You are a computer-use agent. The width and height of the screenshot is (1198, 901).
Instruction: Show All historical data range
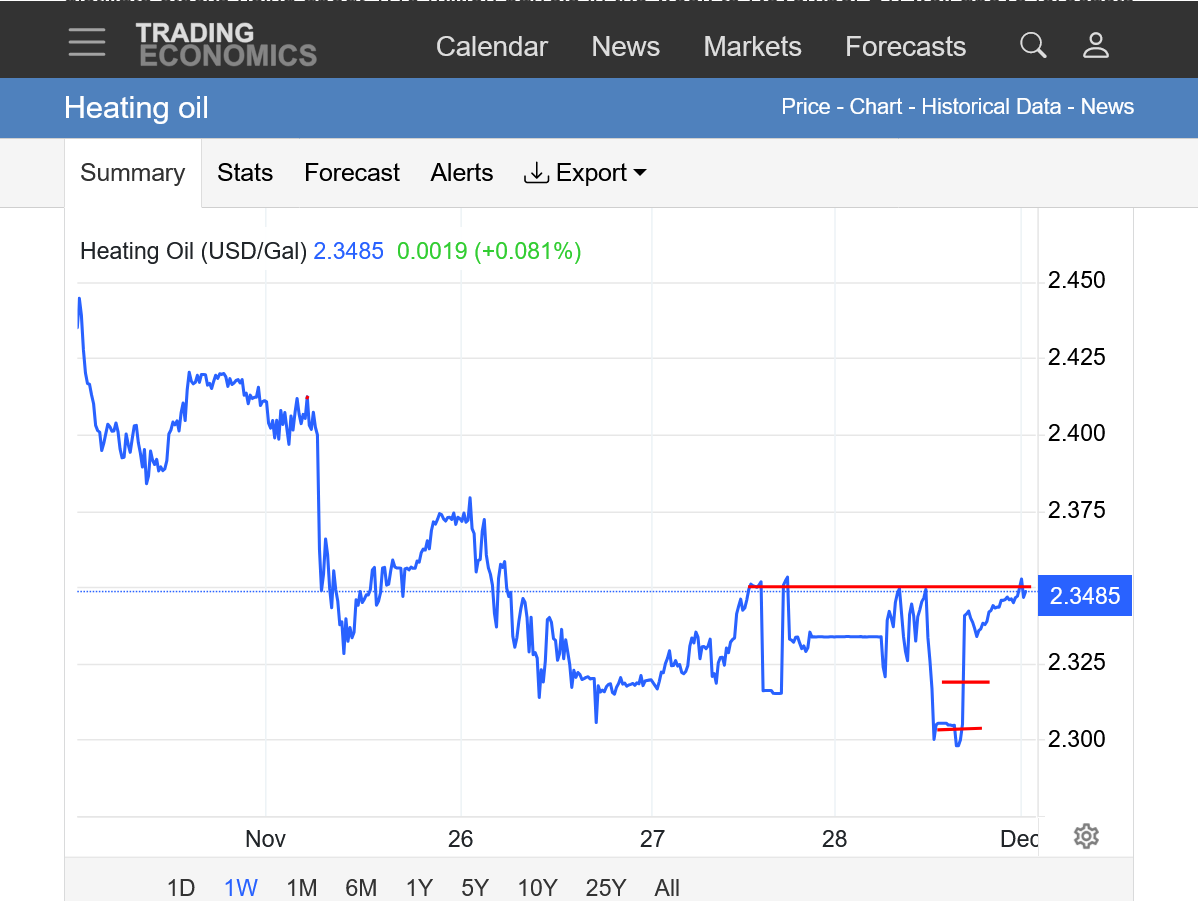[x=667, y=887]
